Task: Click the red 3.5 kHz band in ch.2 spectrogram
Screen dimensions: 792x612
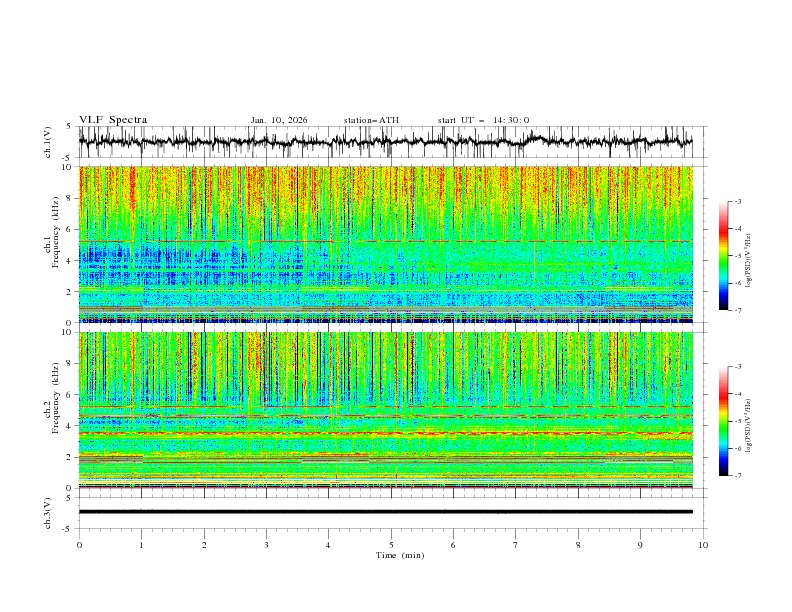Action: 386,433
